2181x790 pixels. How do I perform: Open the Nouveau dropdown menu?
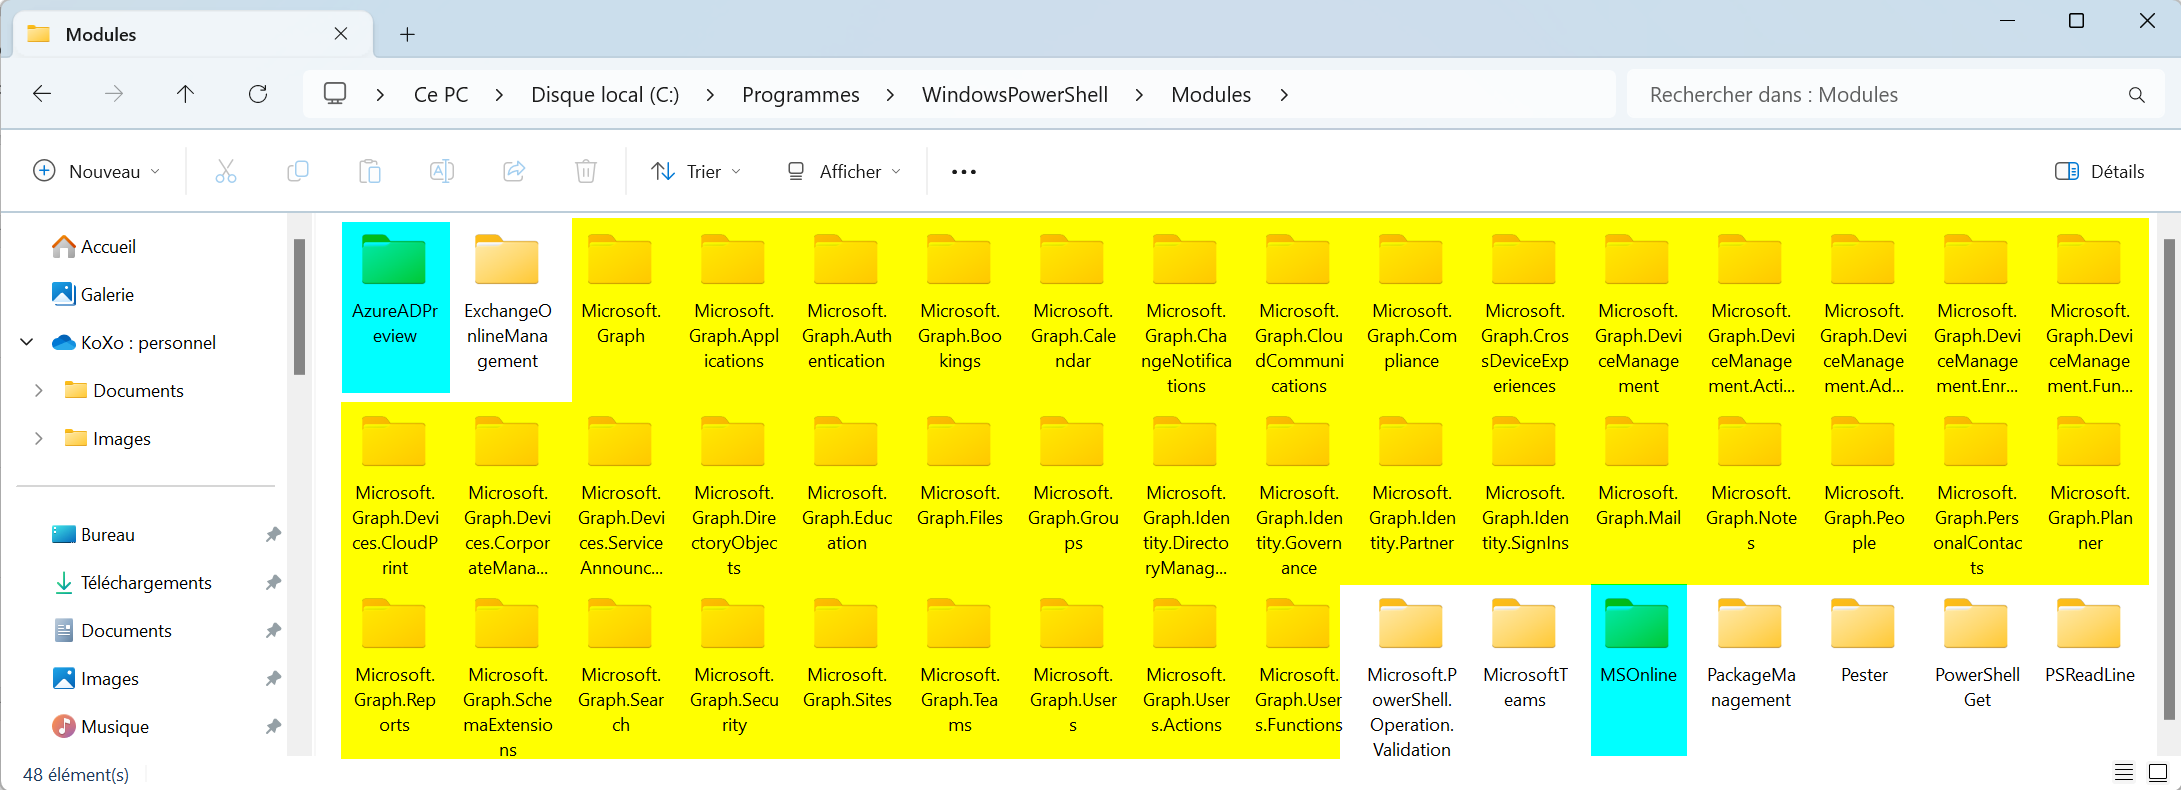tap(96, 172)
